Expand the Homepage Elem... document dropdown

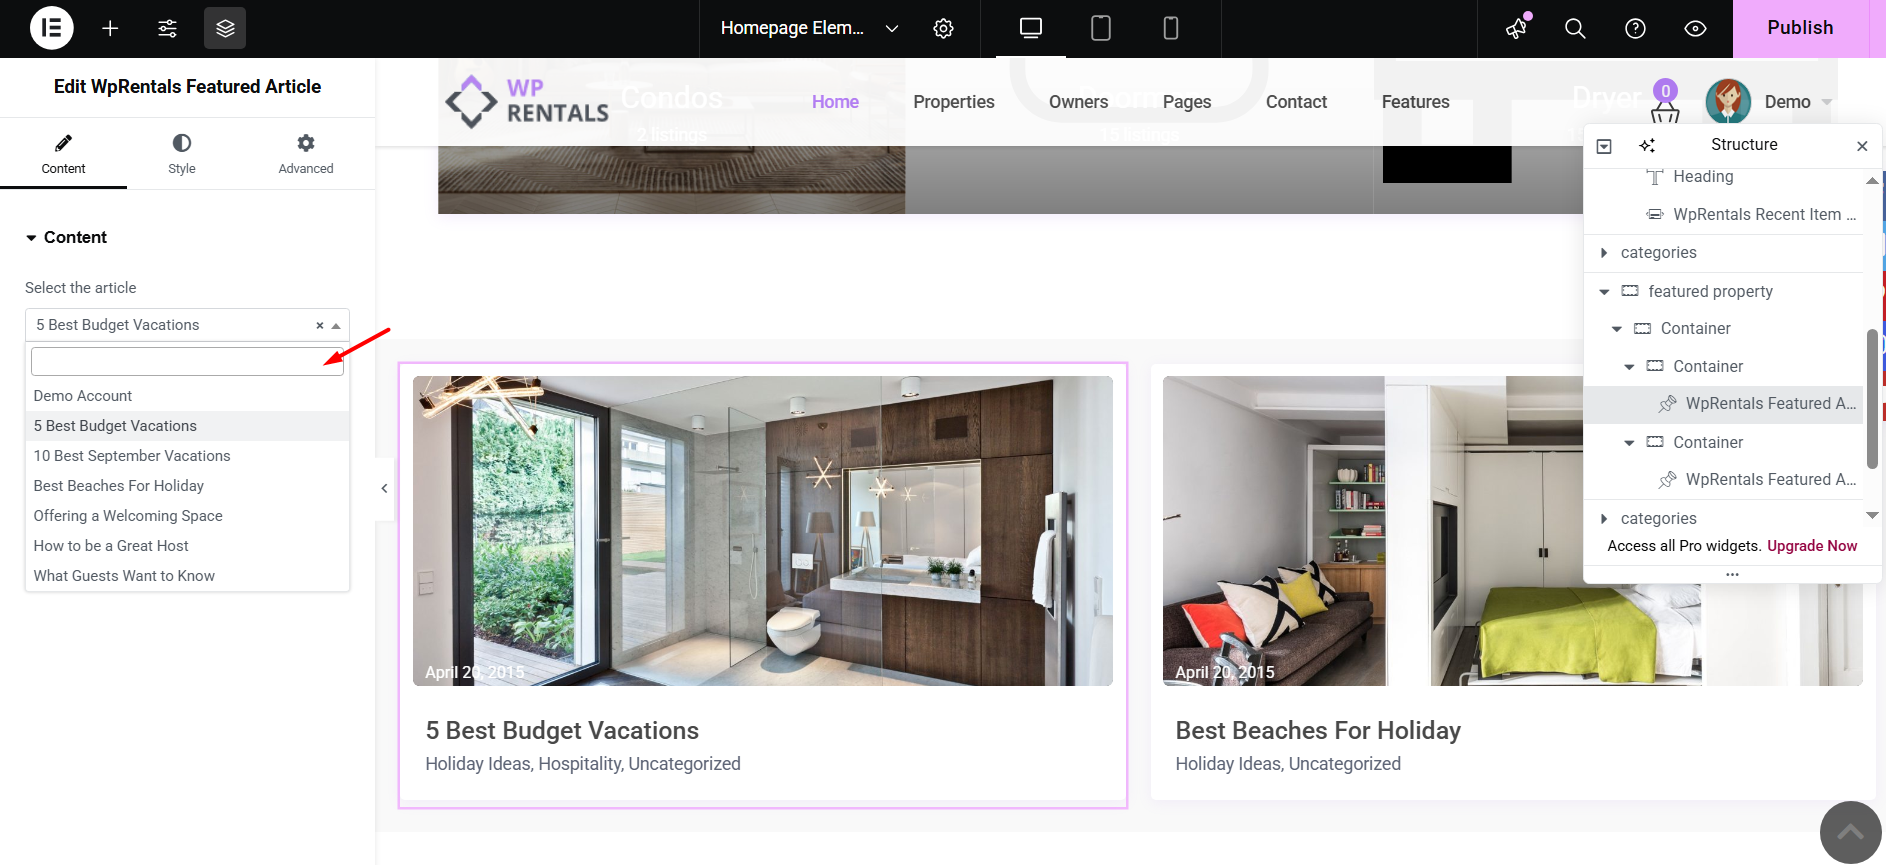pos(892,28)
